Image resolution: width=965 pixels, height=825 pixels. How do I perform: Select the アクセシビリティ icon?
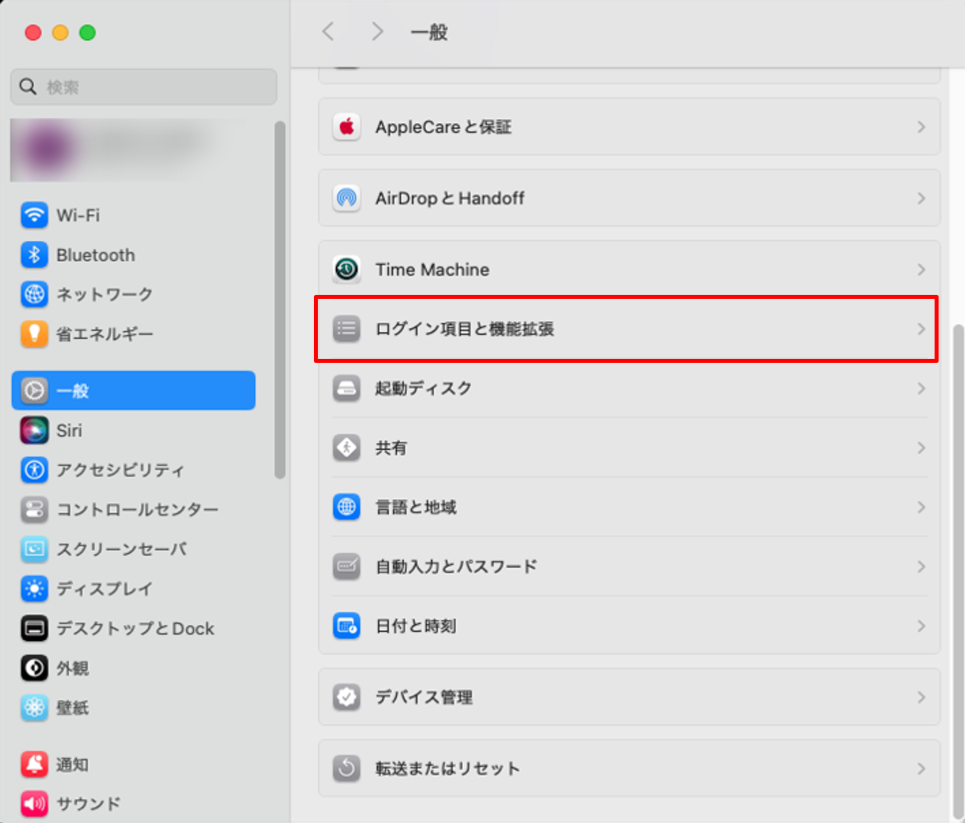[30, 470]
